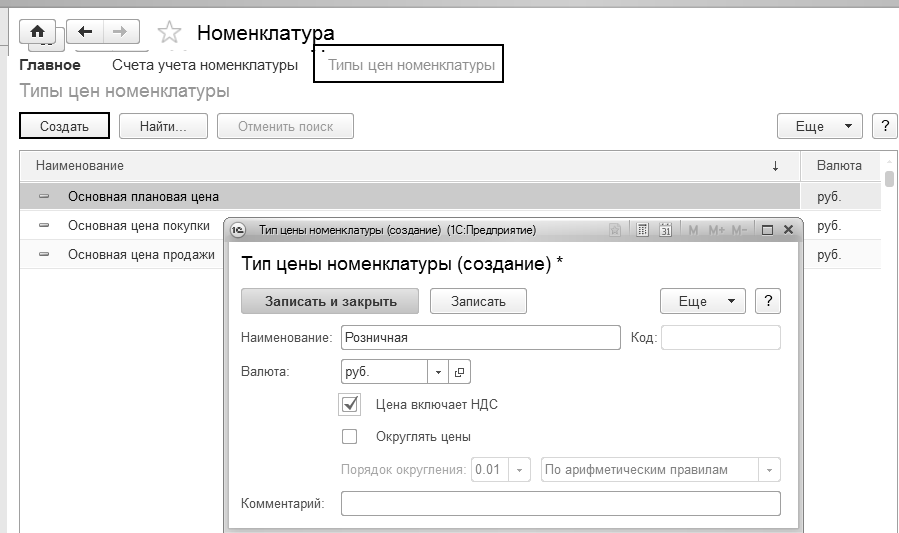Image resolution: width=899 pixels, height=533 pixels.
Task: Click the sort arrow in Наименование header
Action: [775, 166]
